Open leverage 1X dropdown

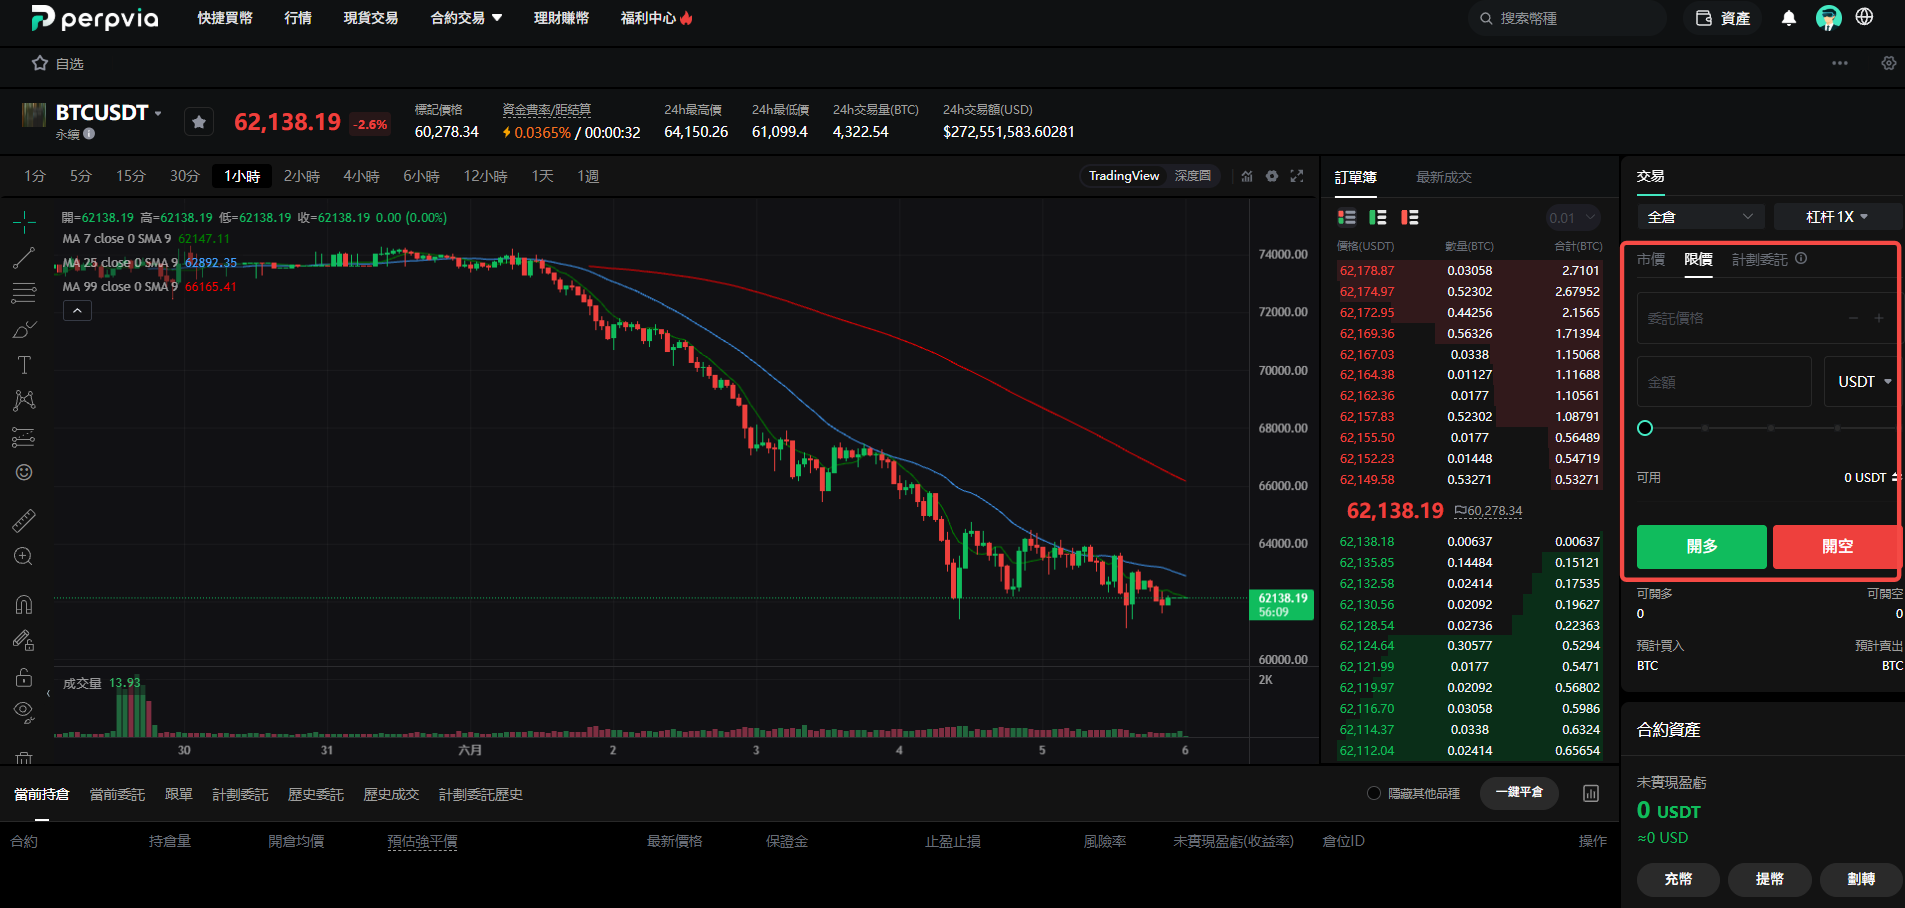point(1837,217)
